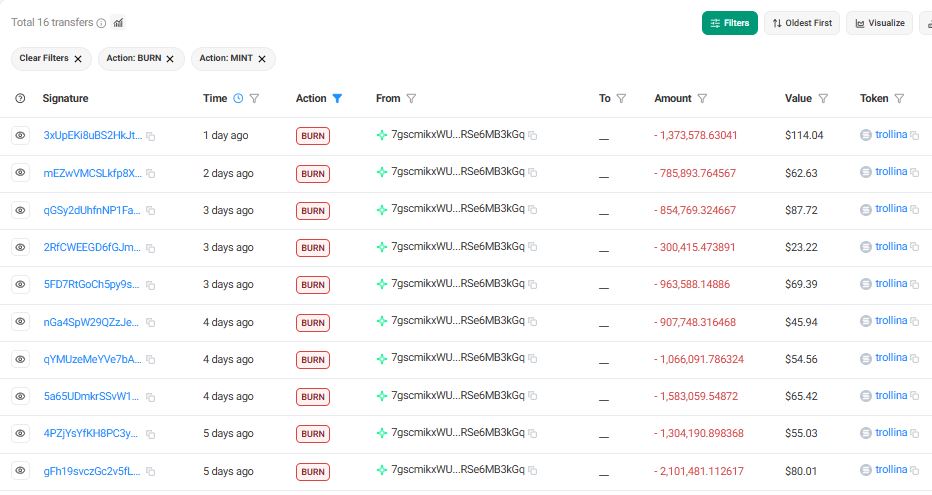The height and width of the screenshot is (495, 932).
Task: Select amount - 2,101,481.112617
Action: (698, 471)
